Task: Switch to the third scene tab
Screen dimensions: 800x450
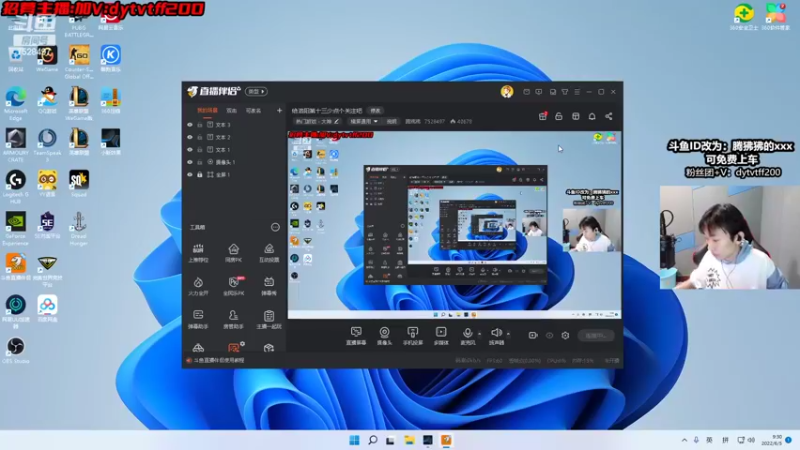Action: (253, 110)
